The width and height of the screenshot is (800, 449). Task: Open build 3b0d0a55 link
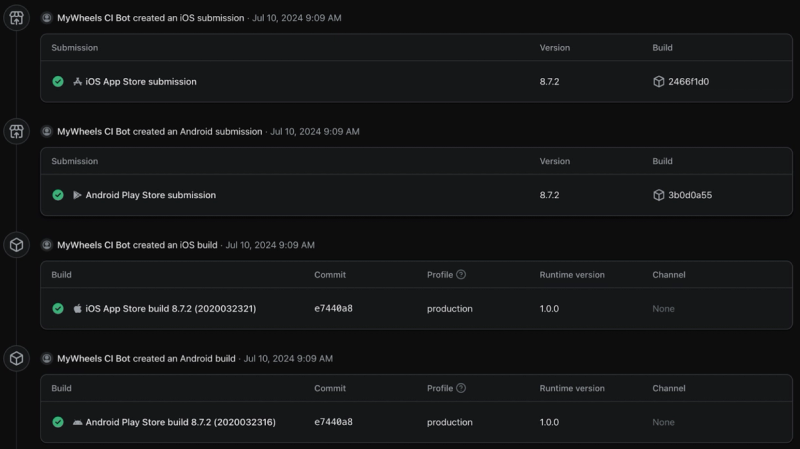click(690, 195)
